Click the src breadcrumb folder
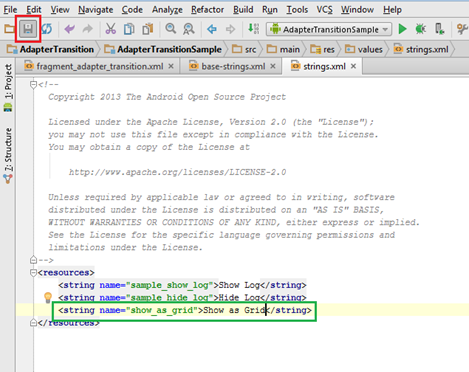 (244, 49)
